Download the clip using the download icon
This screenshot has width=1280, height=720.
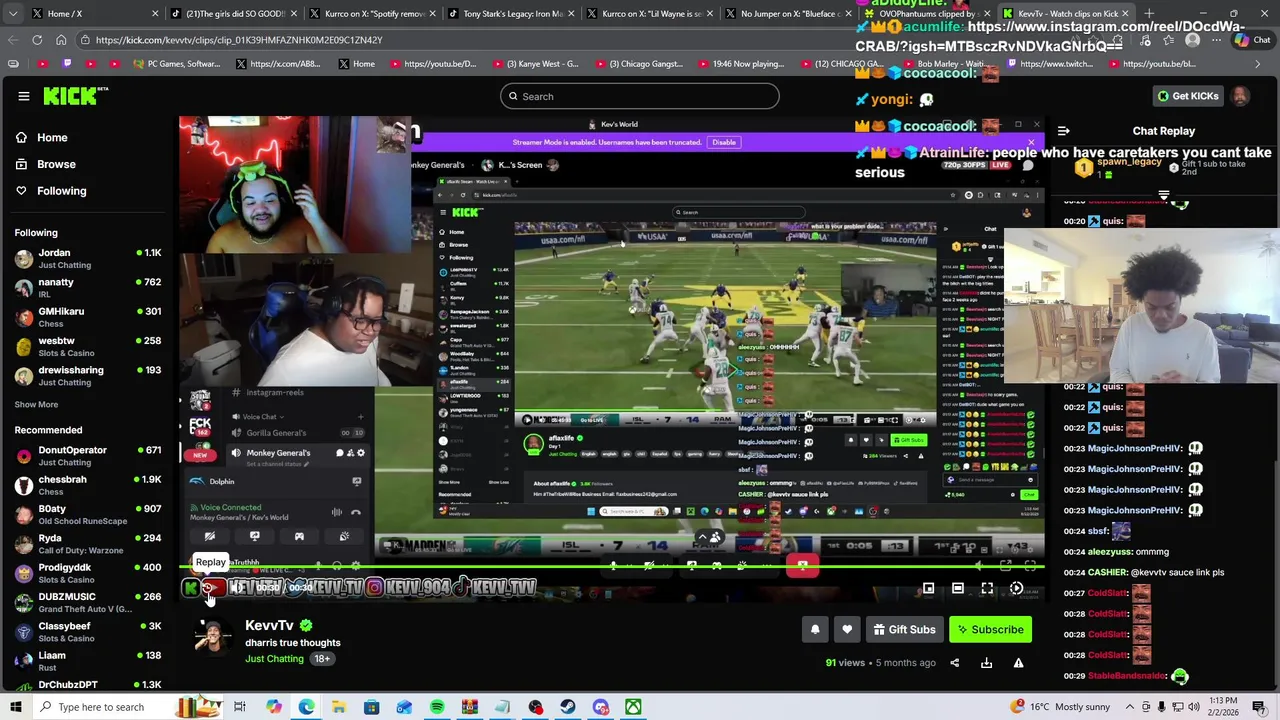[x=986, y=662]
